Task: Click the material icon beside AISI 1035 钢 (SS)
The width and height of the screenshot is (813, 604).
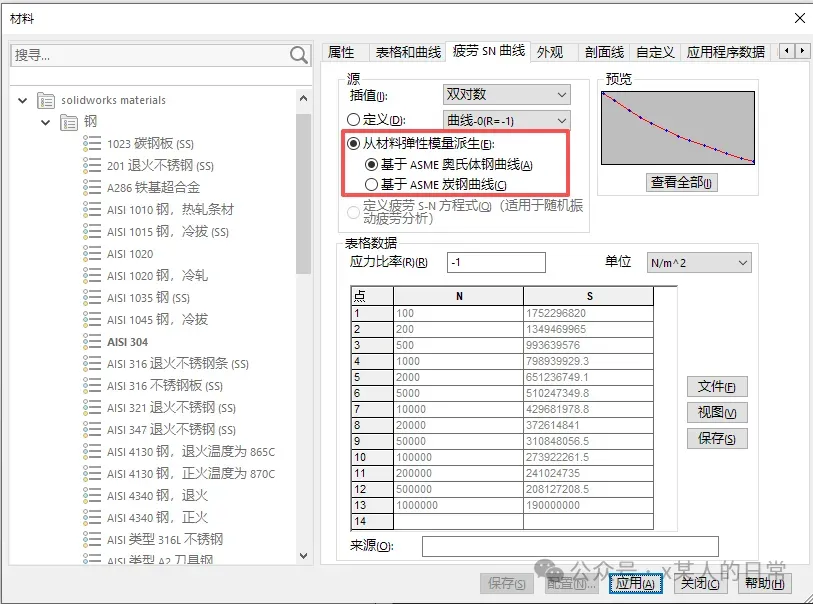Action: tap(92, 298)
